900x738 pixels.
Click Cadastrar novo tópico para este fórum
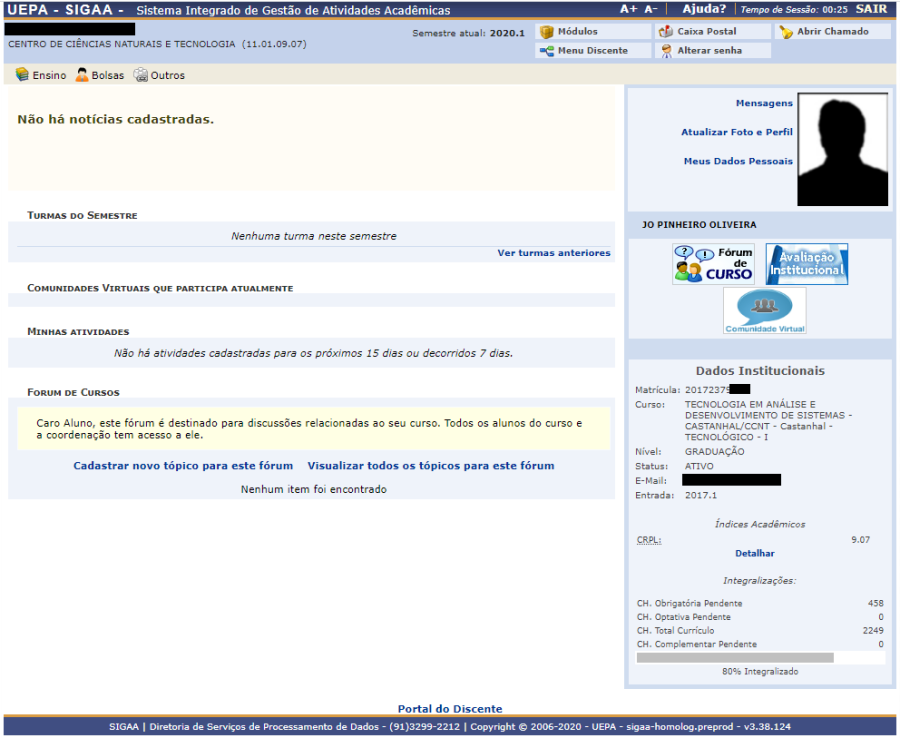click(183, 466)
